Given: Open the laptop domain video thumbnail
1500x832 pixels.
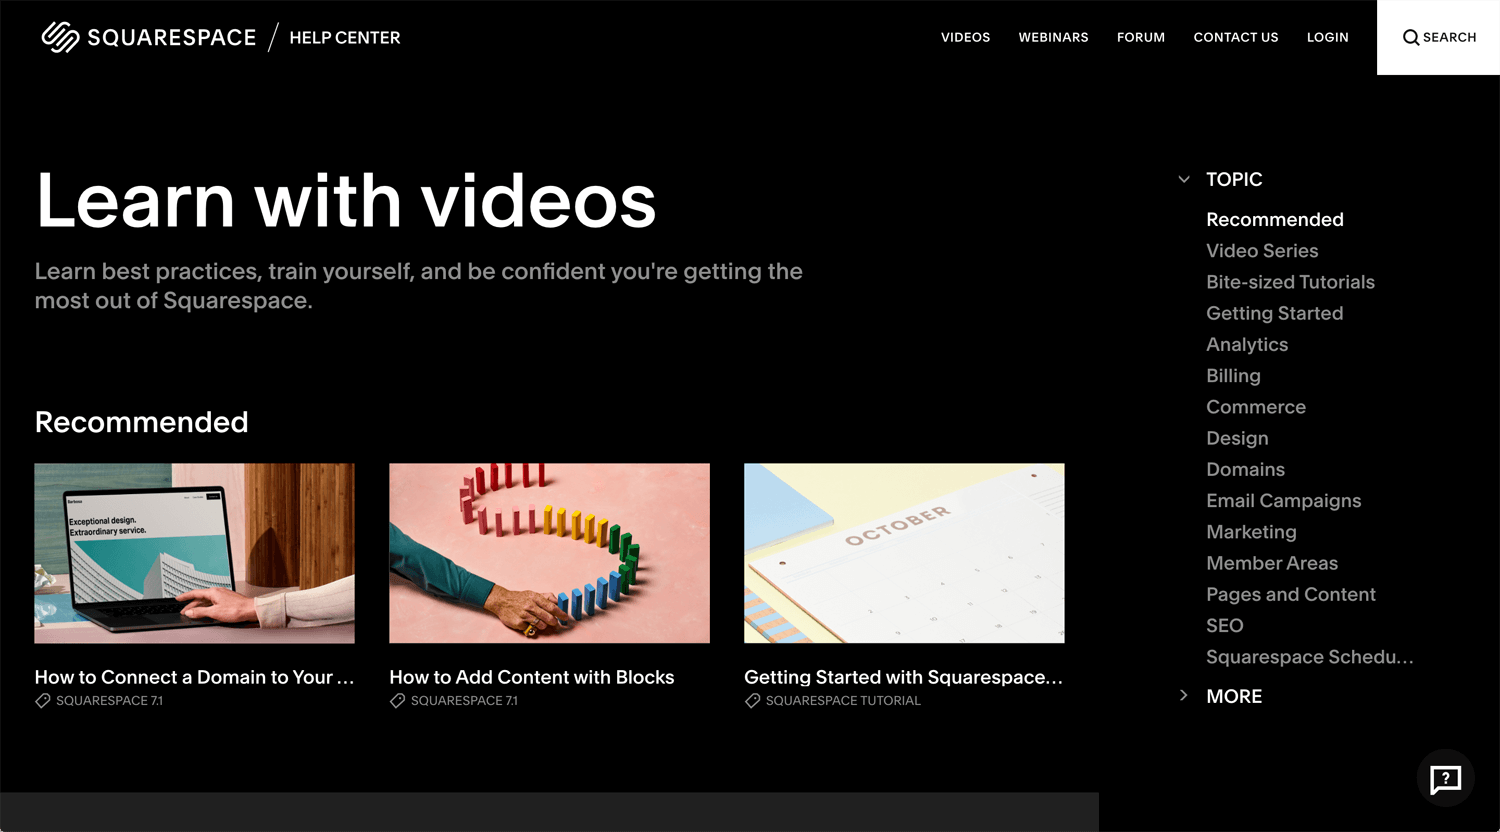Looking at the screenshot, I should pyautogui.click(x=195, y=553).
